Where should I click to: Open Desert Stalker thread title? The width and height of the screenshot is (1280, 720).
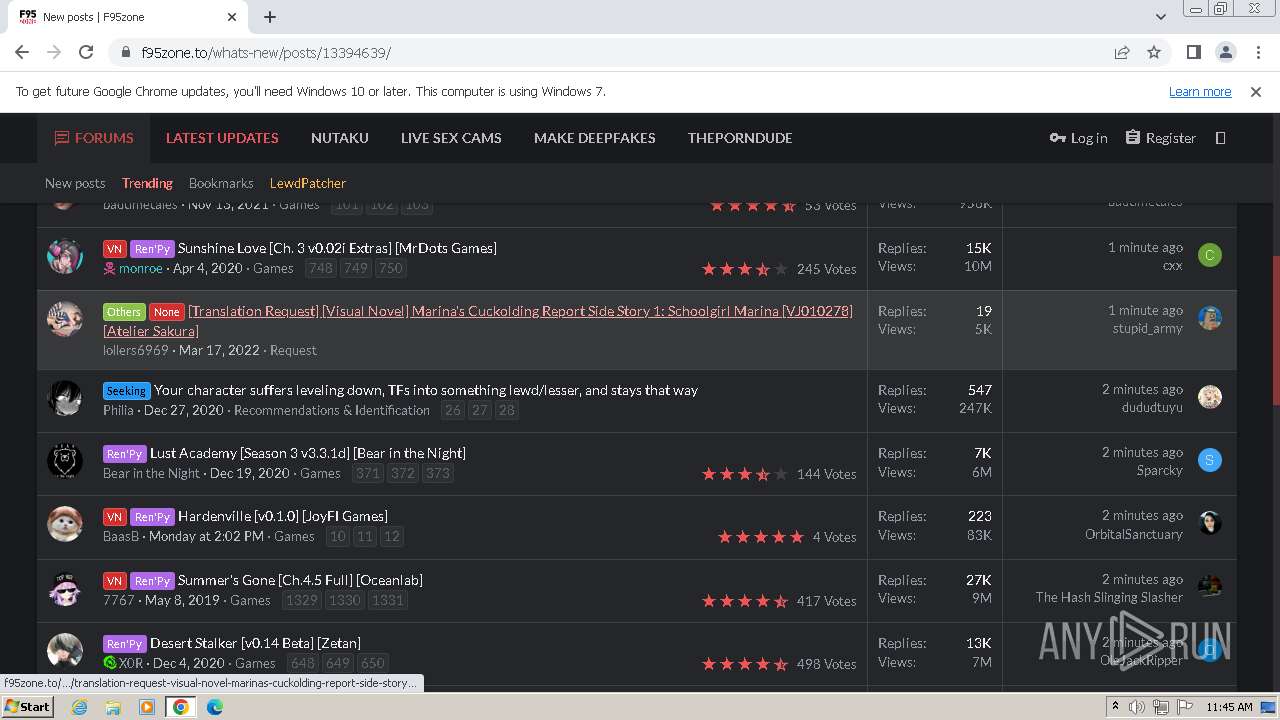pos(255,643)
